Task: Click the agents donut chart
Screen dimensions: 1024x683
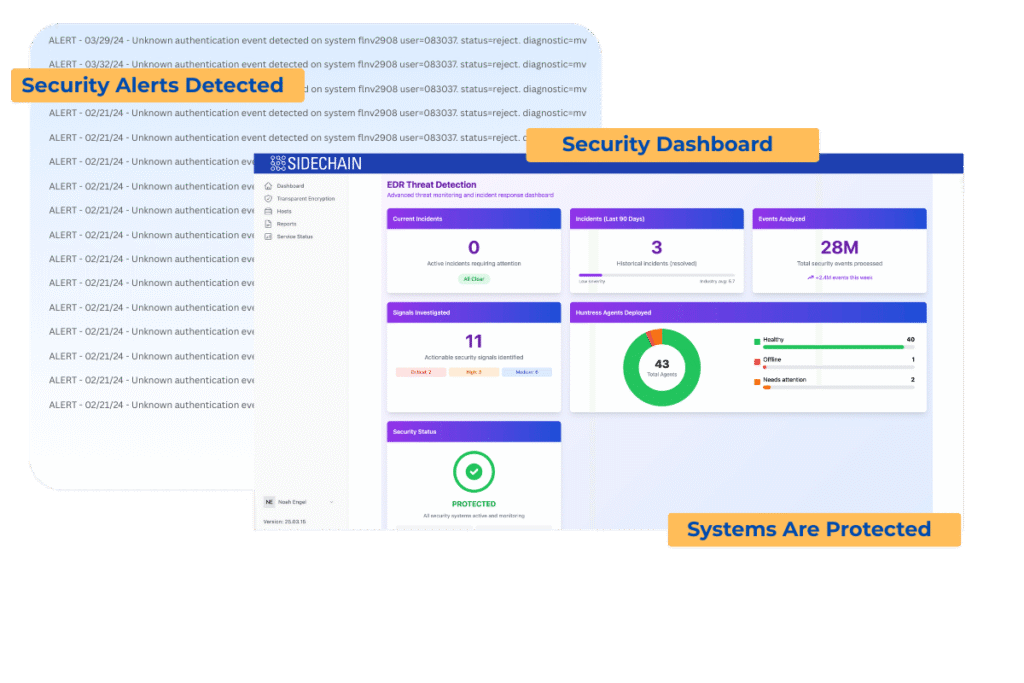Action: click(662, 367)
